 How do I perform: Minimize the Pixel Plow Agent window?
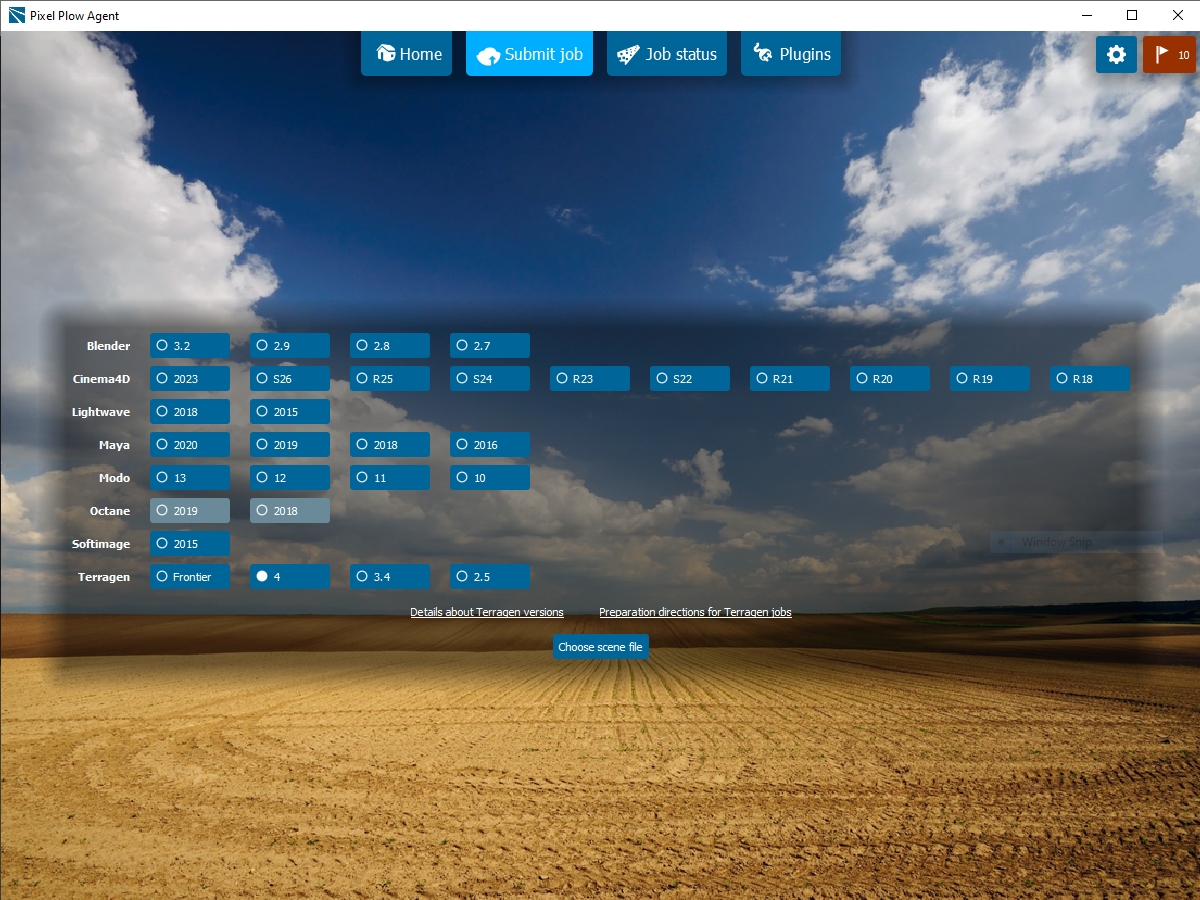point(1086,15)
